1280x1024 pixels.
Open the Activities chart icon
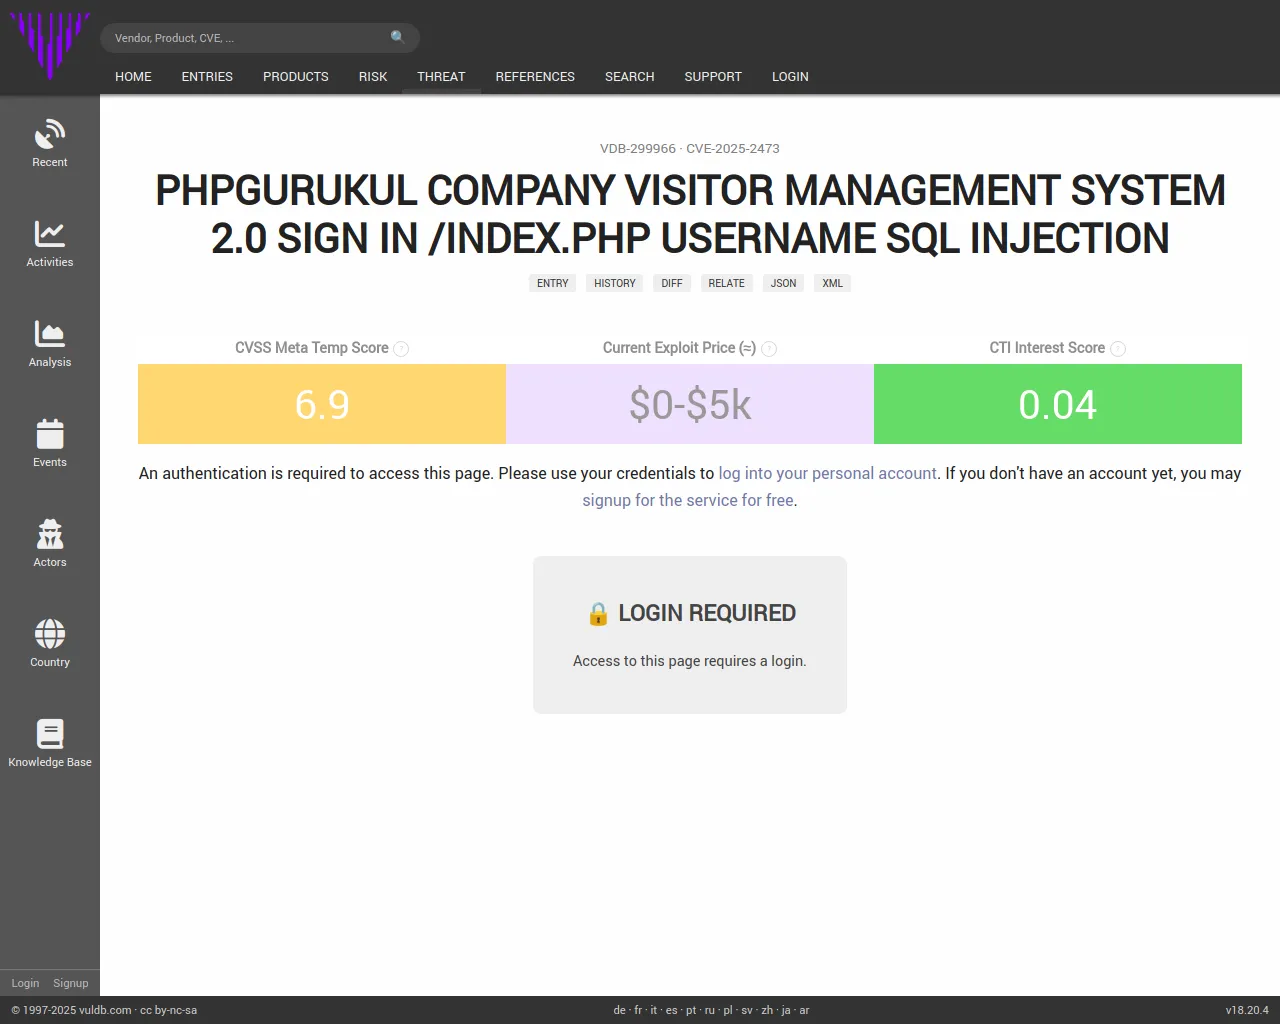click(50, 234)
